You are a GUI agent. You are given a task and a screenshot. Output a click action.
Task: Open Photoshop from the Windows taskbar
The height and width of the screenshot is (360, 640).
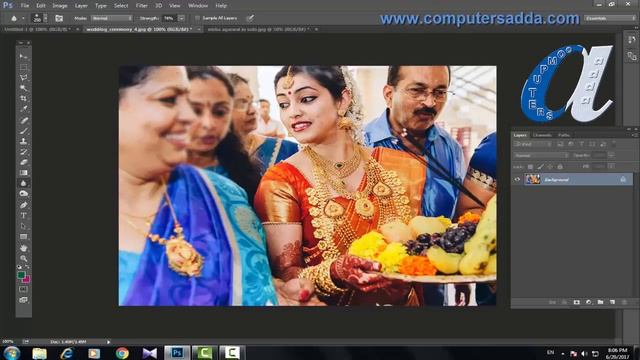pos(177,353)
